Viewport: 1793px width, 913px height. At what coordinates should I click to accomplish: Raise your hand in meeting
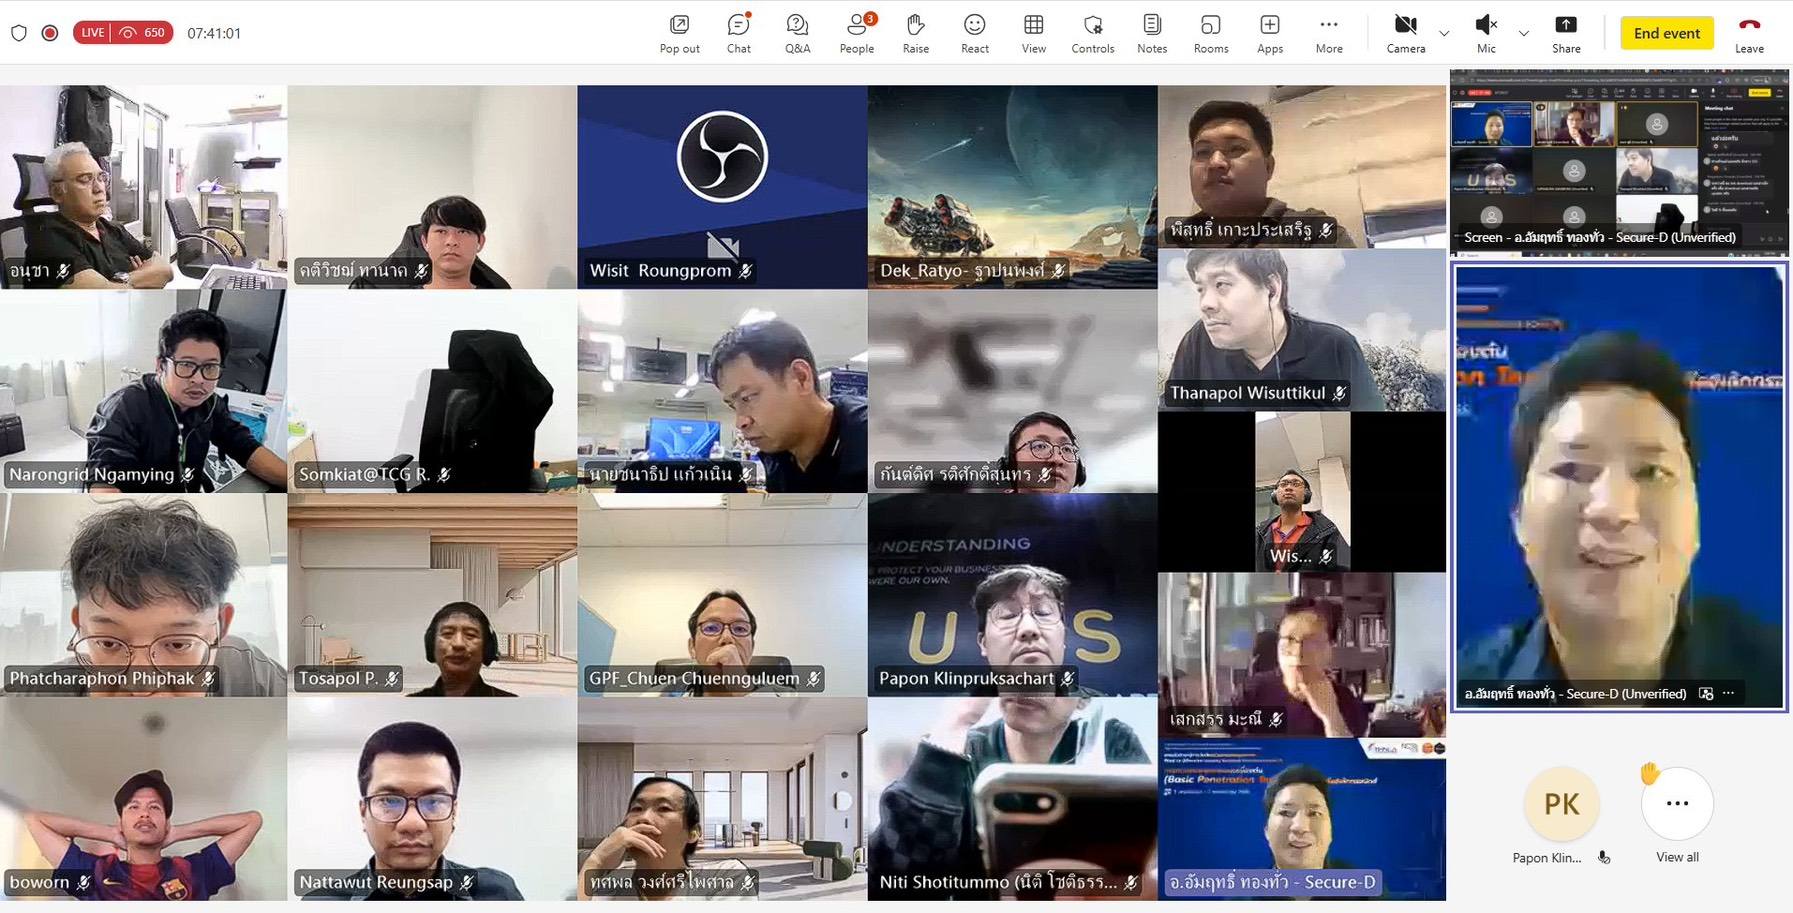(915, 33)
